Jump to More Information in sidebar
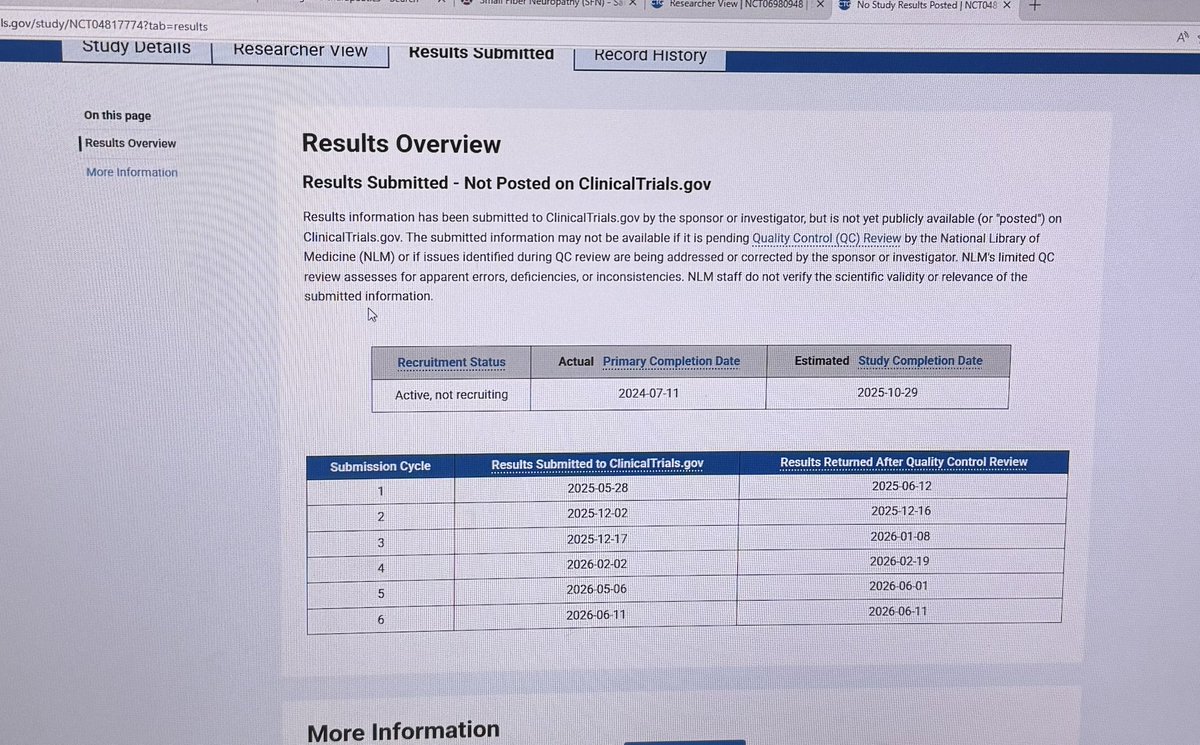1200x745 pixels. click(x=132, y=172)
